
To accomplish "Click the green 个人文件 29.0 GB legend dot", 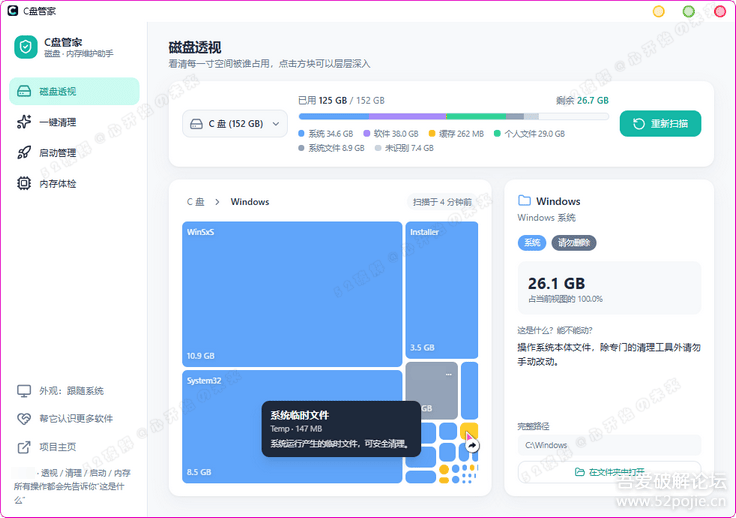I will 497,134.
